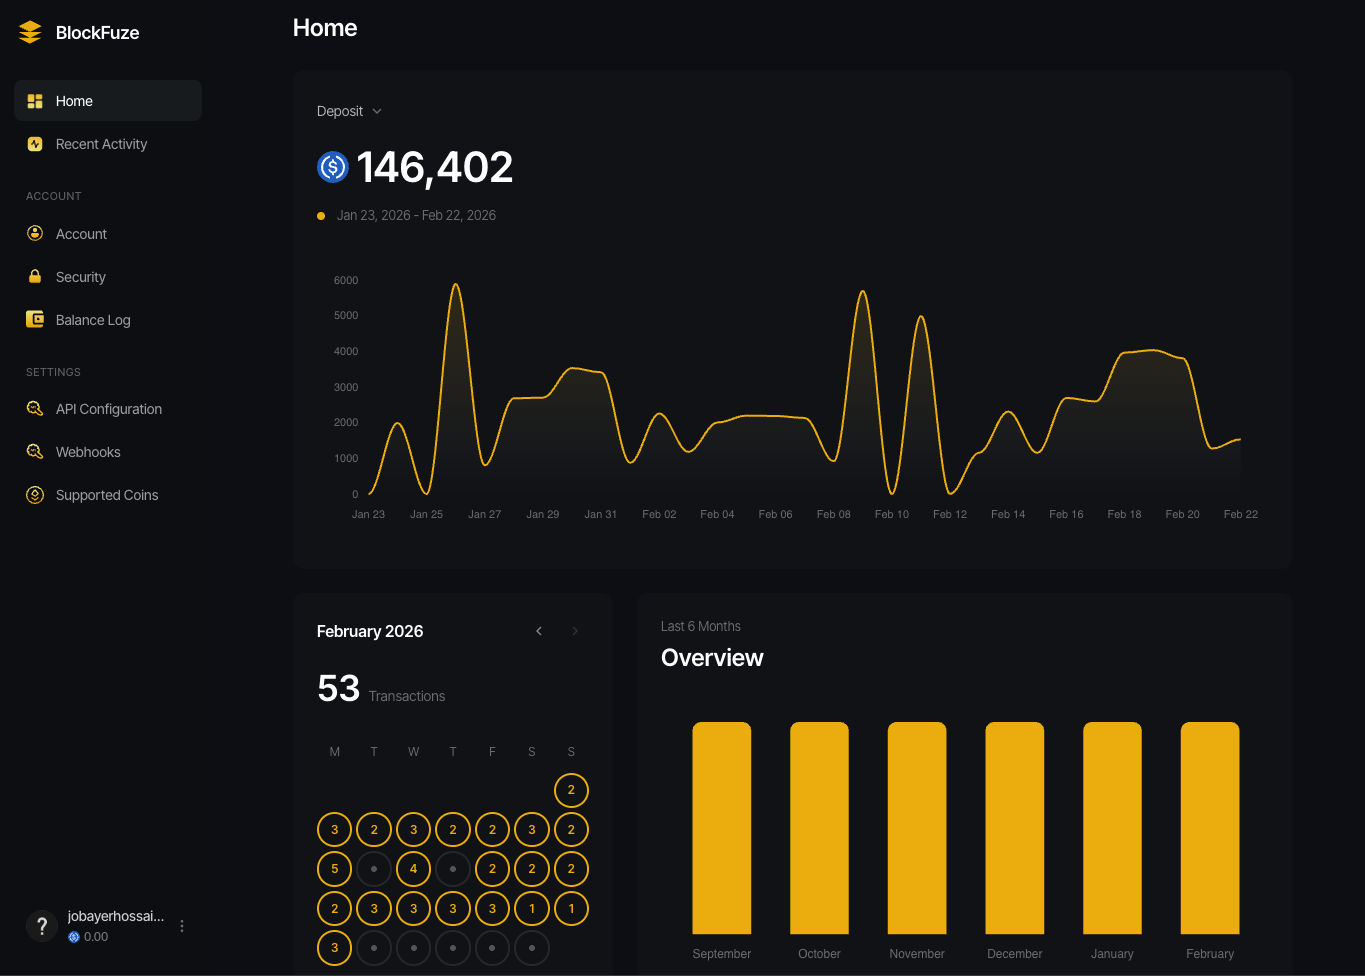
Task: Select calendar day with 5 transactions
Action: [x=334, y=869]
